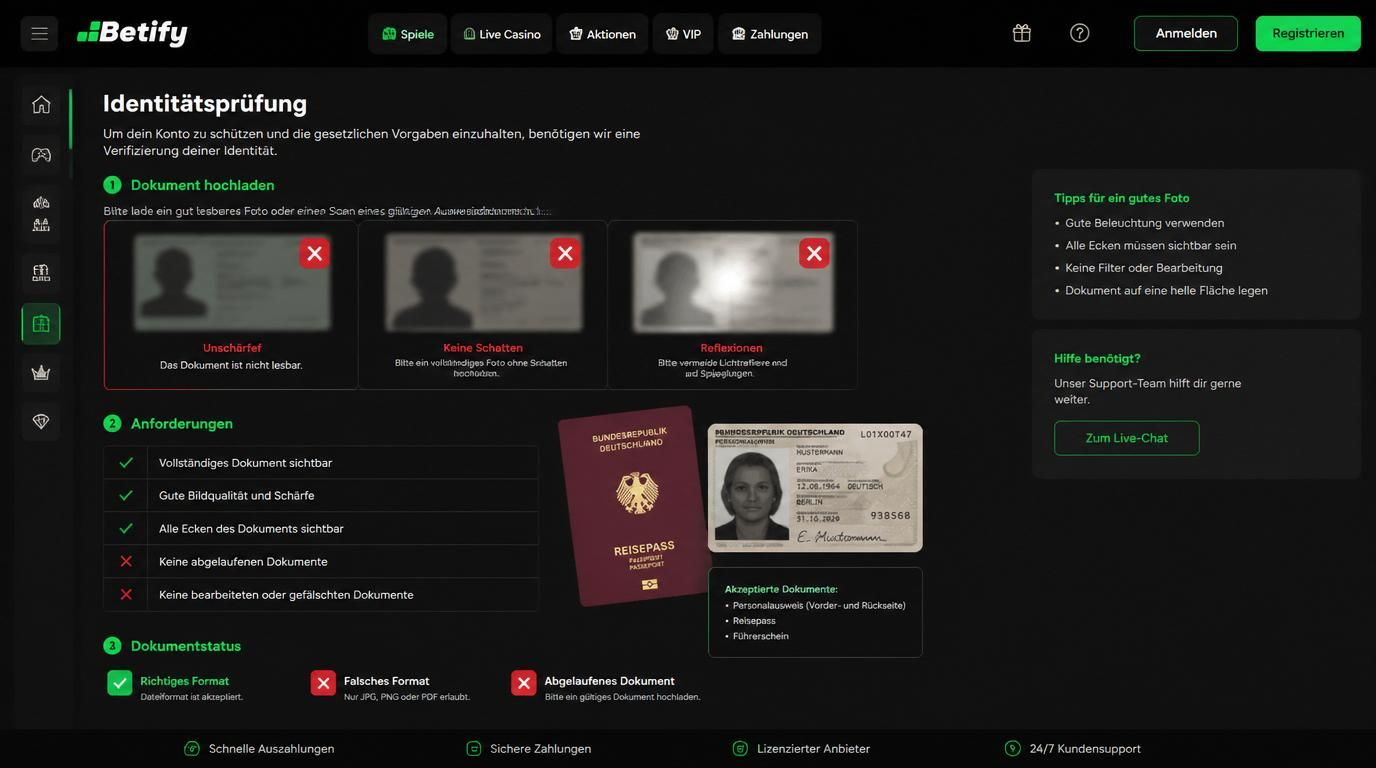Click the green check beside Richtiges Format

click(120, 683)
